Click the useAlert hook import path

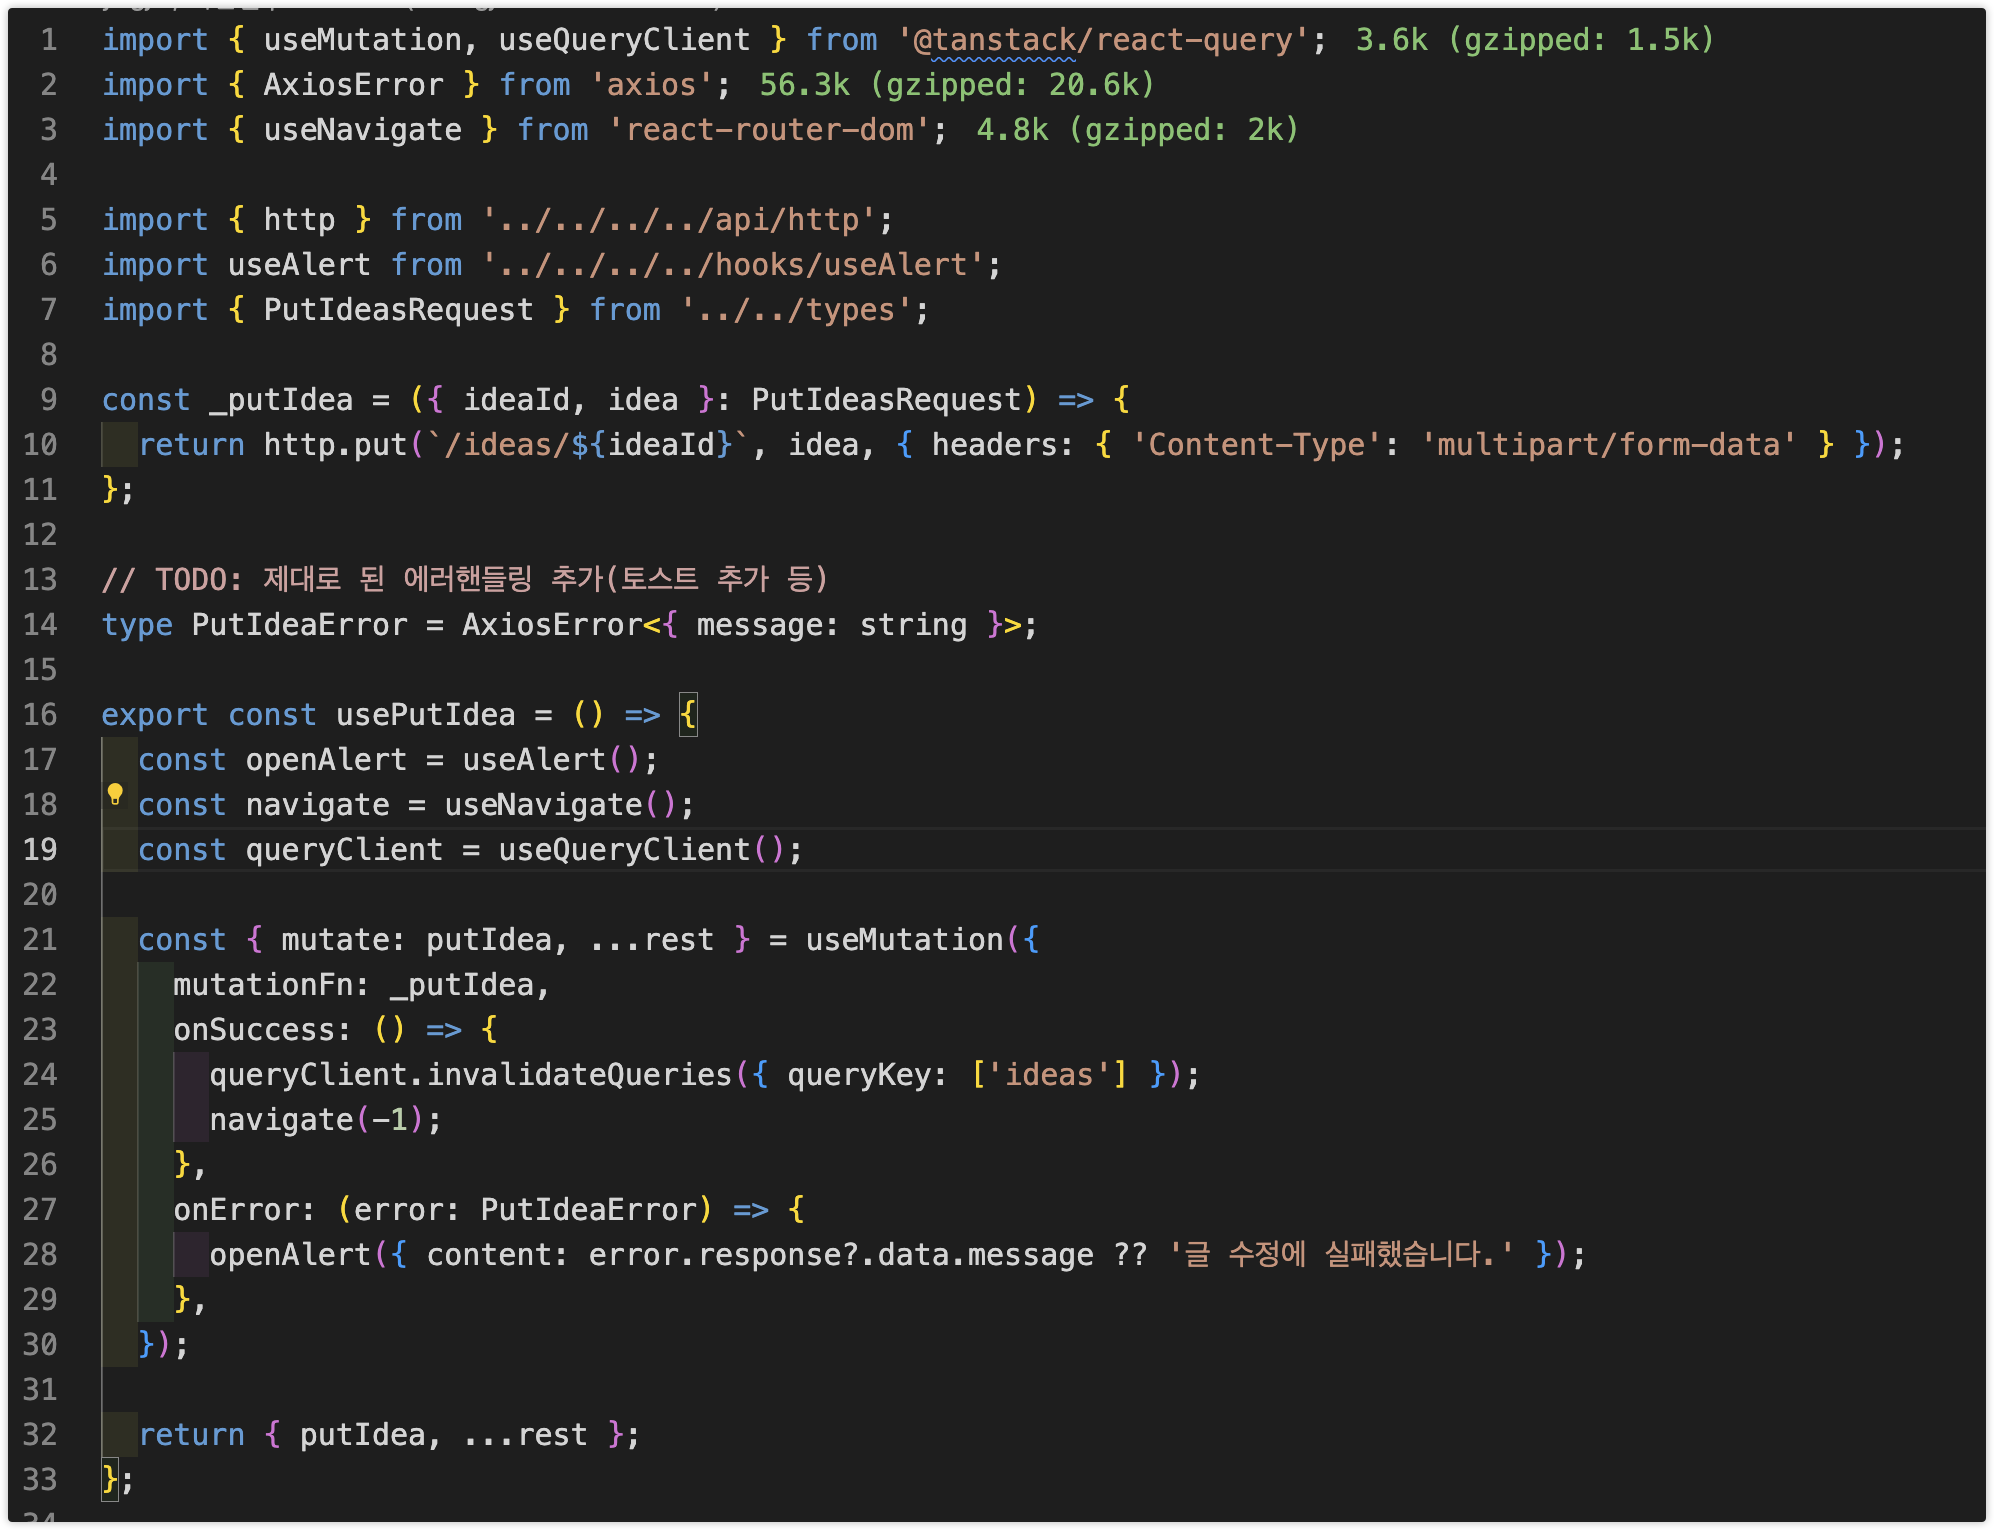(x=733, y=265)
